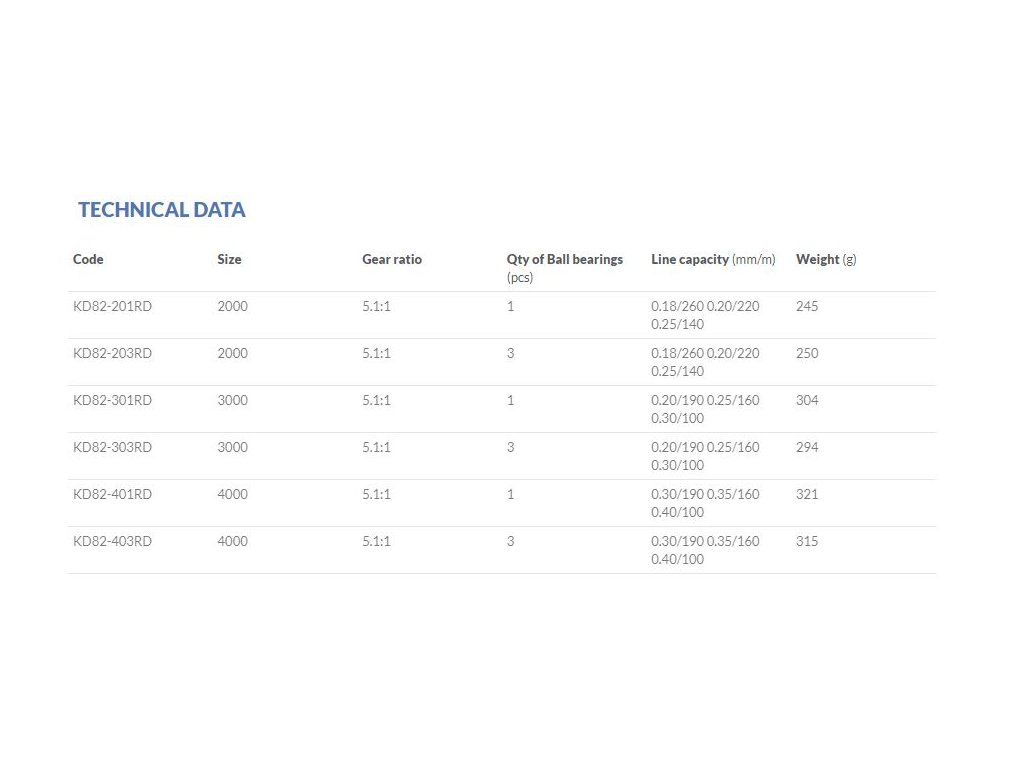Click the weight value 304
This screenshot has height=768, width=1024.
[807, 400]
